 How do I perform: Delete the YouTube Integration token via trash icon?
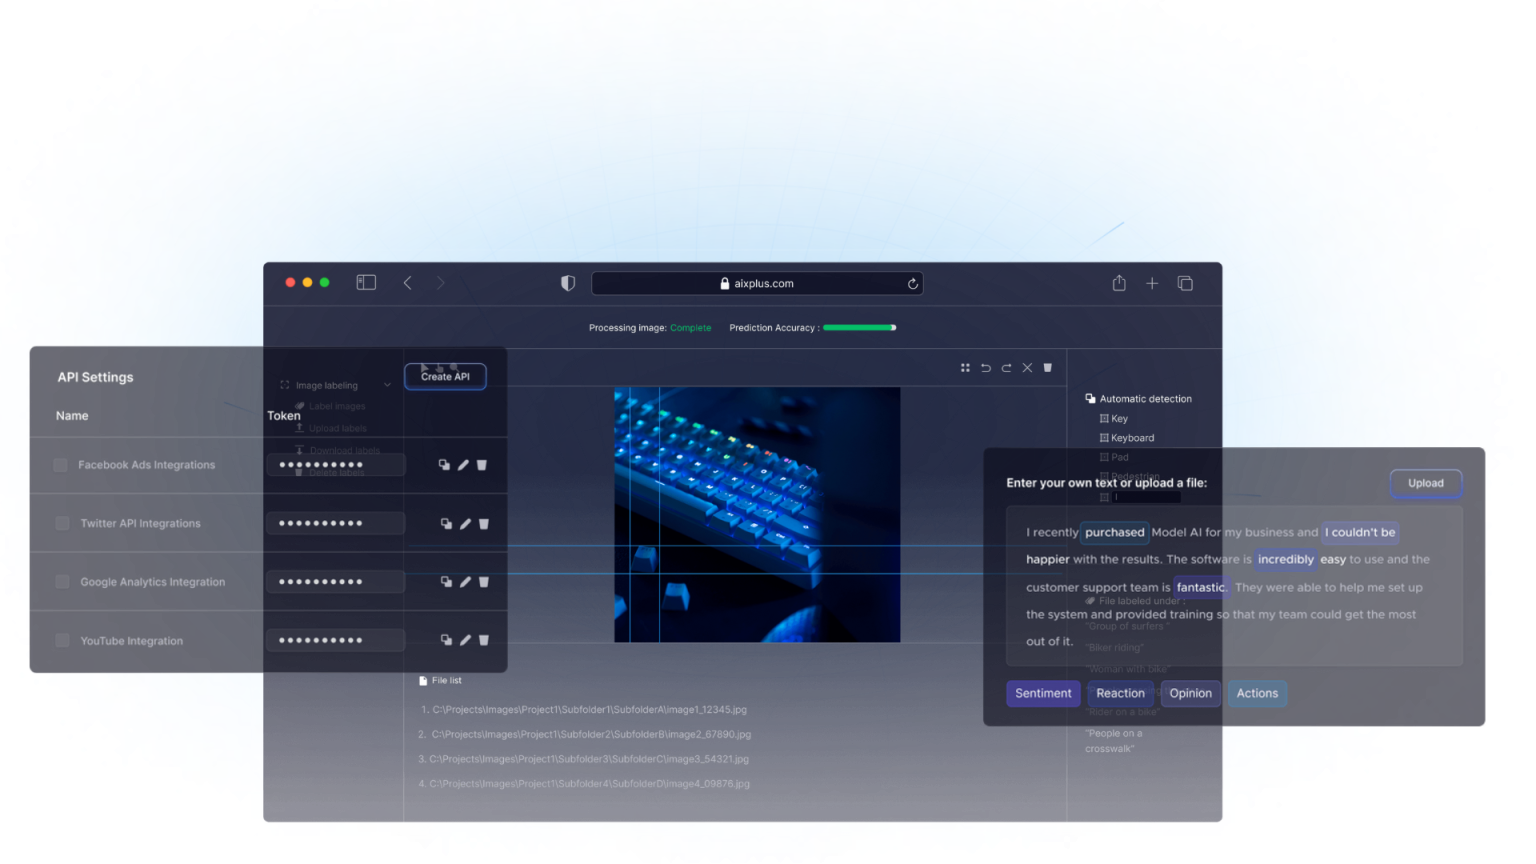point(484,640)
